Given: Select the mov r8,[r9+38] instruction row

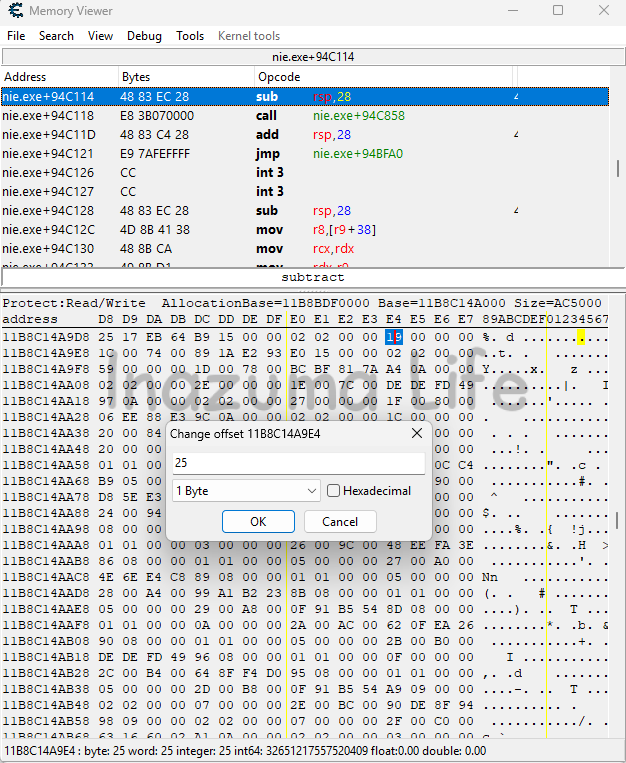Looking at the screenshot, I should (x=305, y=229).
